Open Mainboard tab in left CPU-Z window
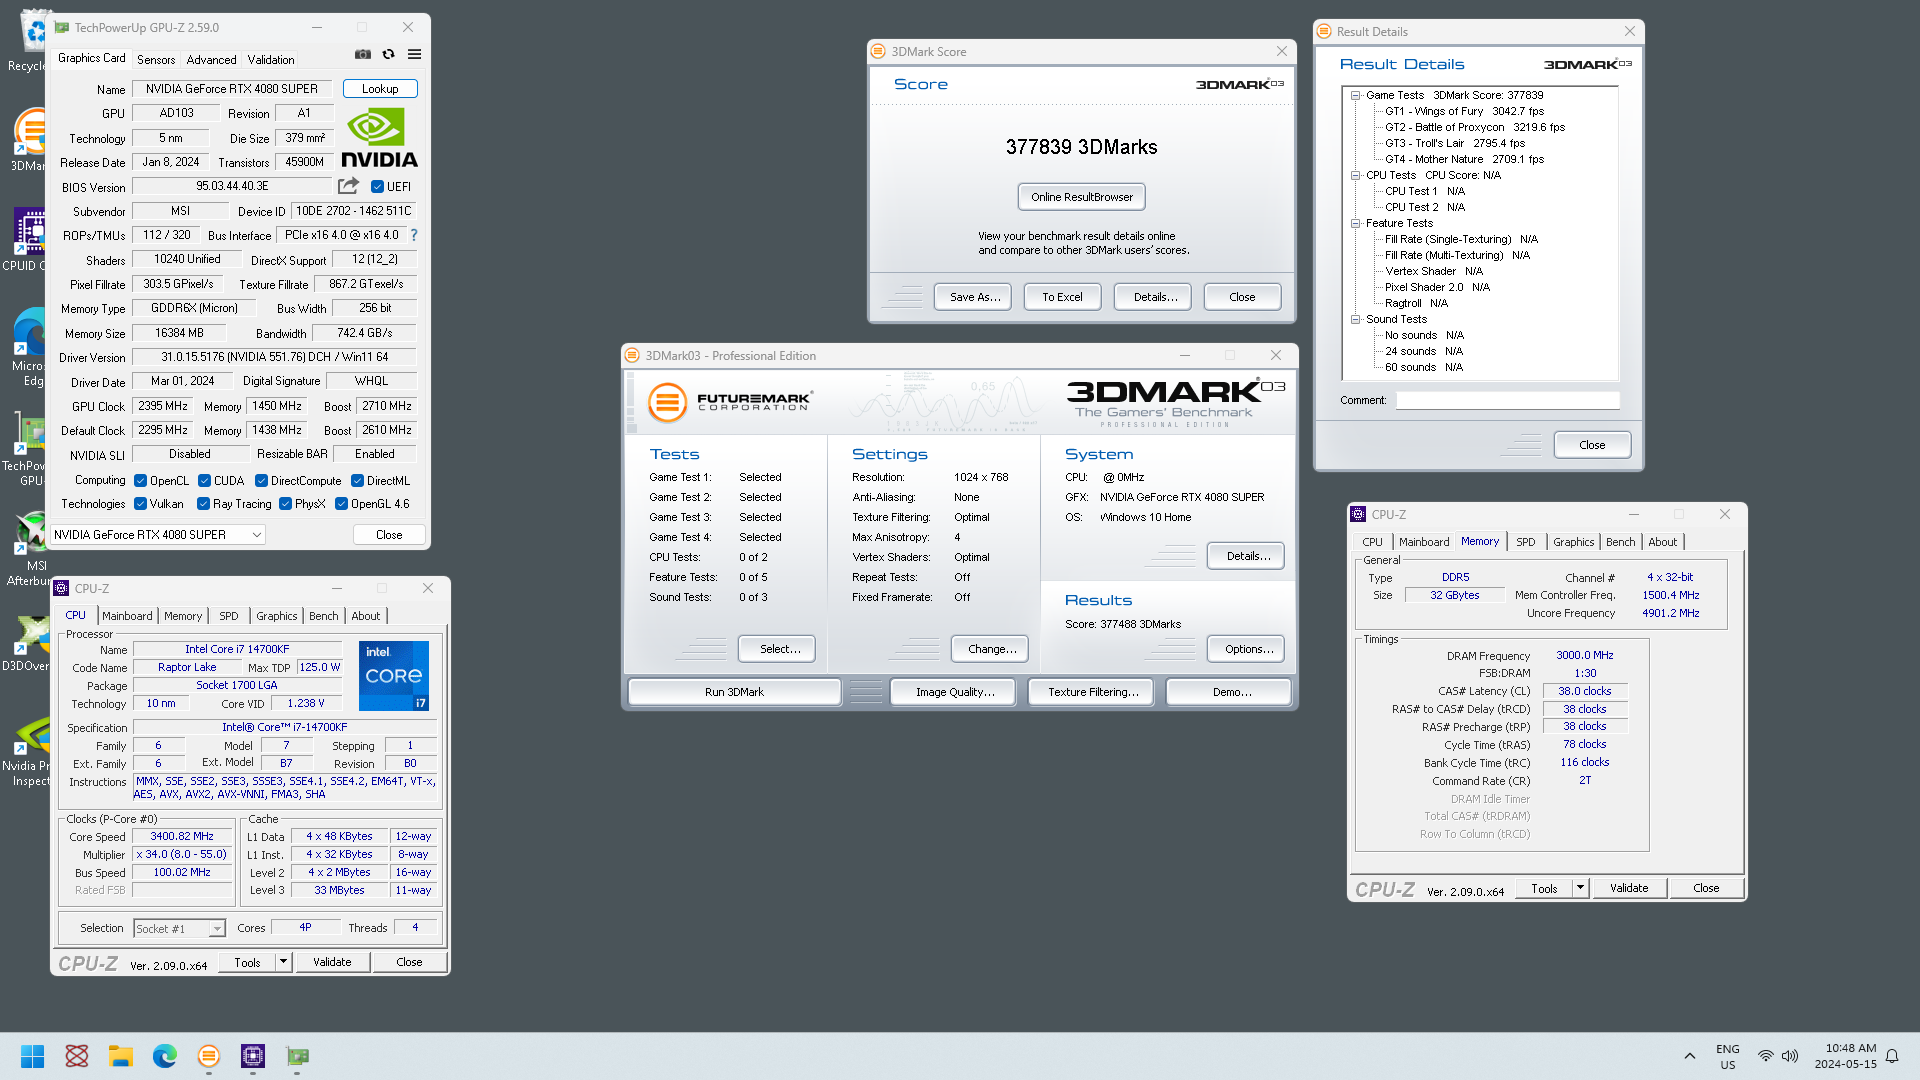The height and width of the screenshot is (1080, 1920). point(127,616)
